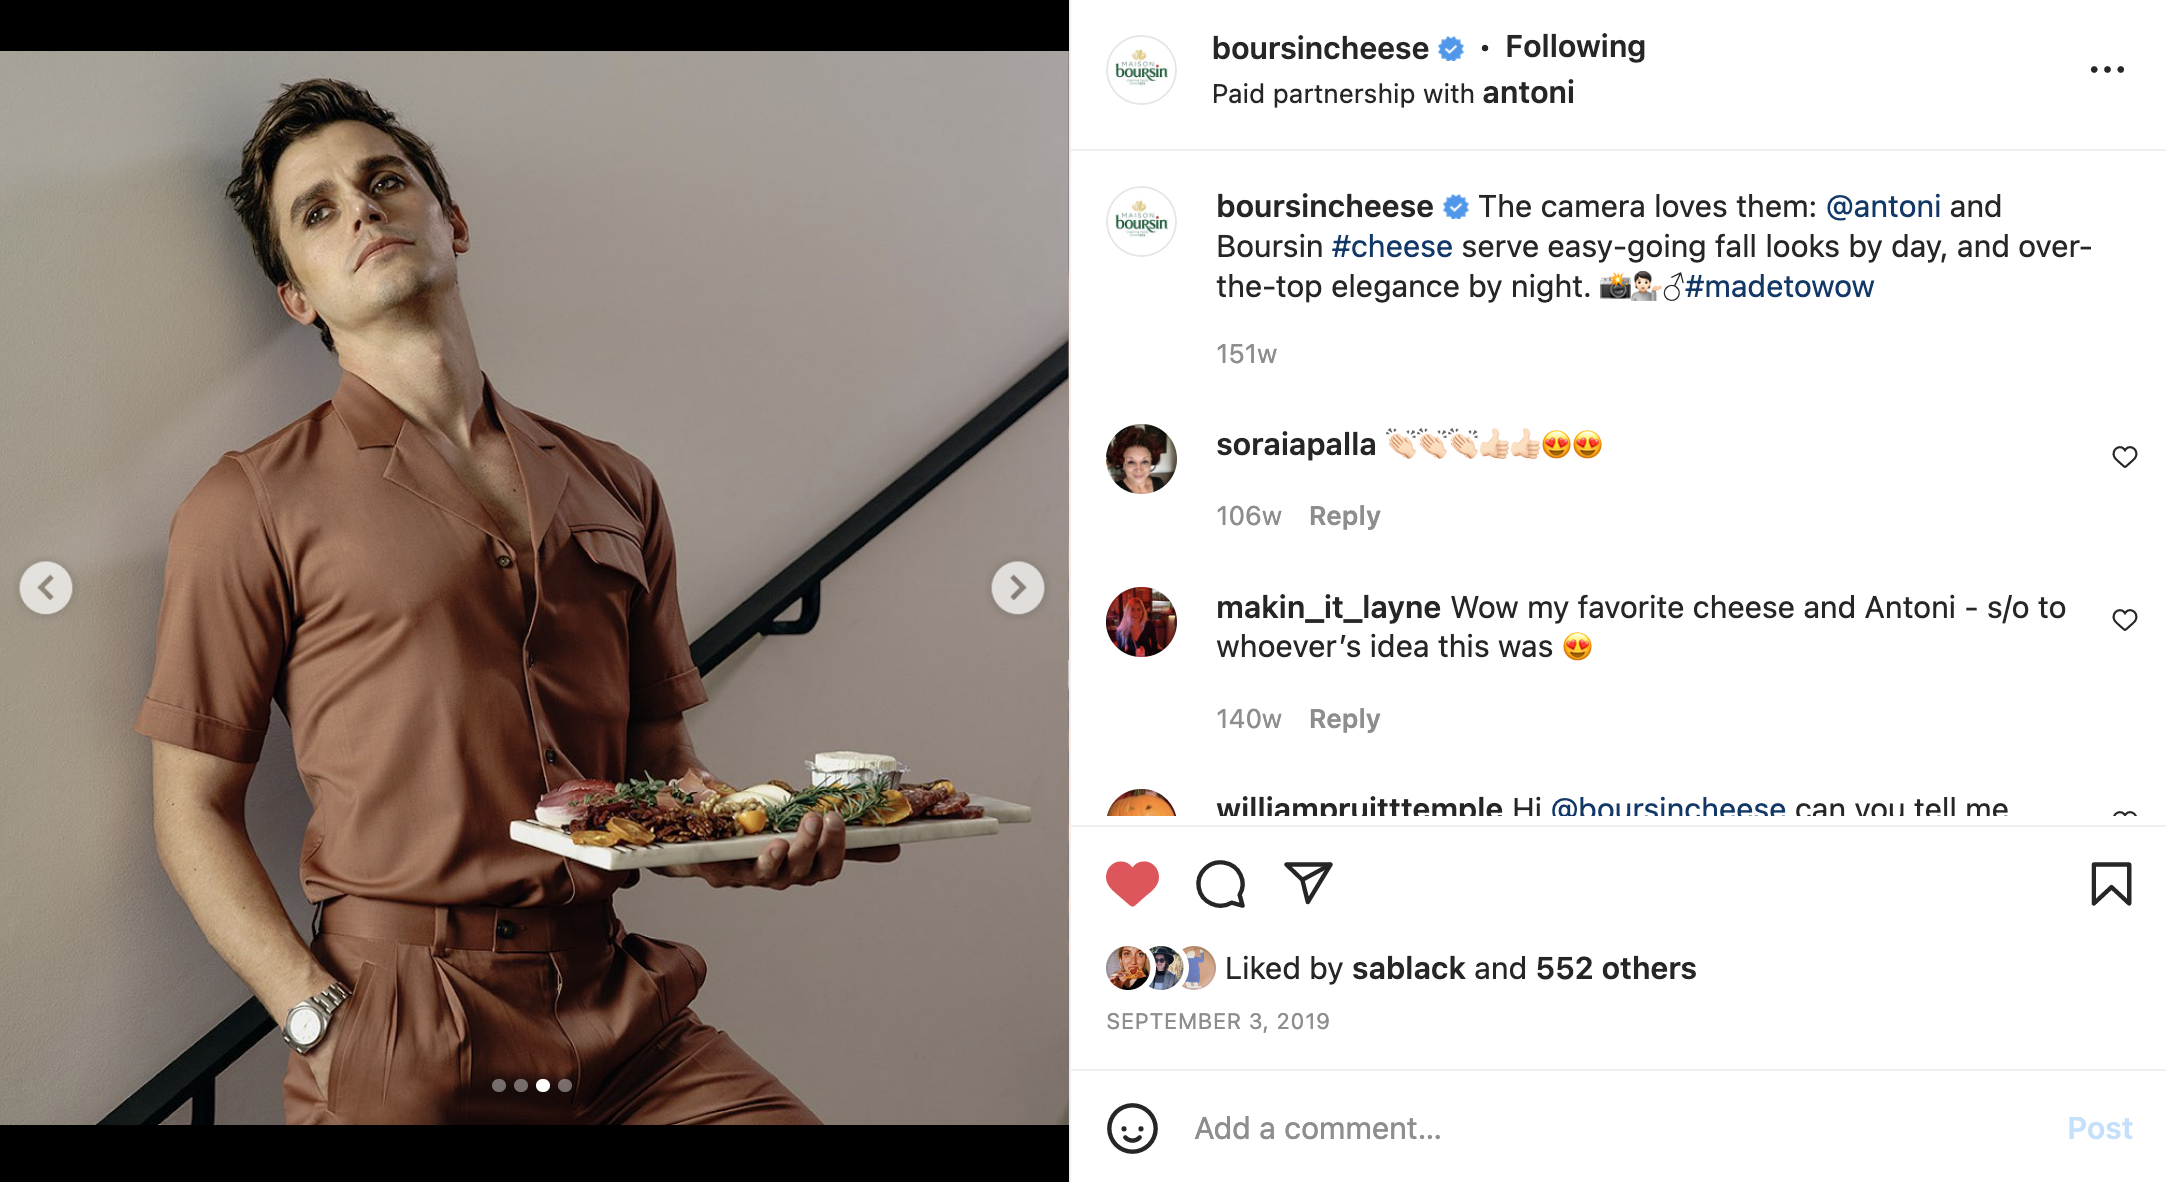Like soraiapalla's comment

pyautogui.click(x=2124, y=457)
